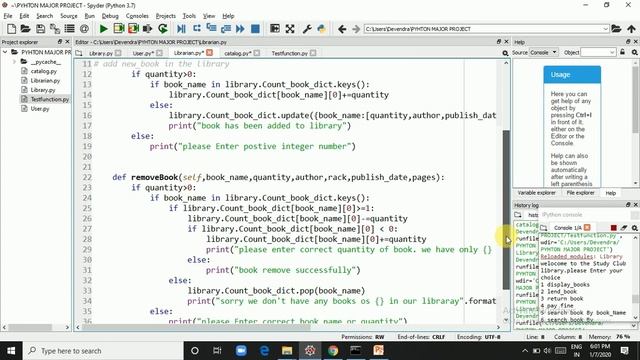Open the Debug menu

[110, 16]
